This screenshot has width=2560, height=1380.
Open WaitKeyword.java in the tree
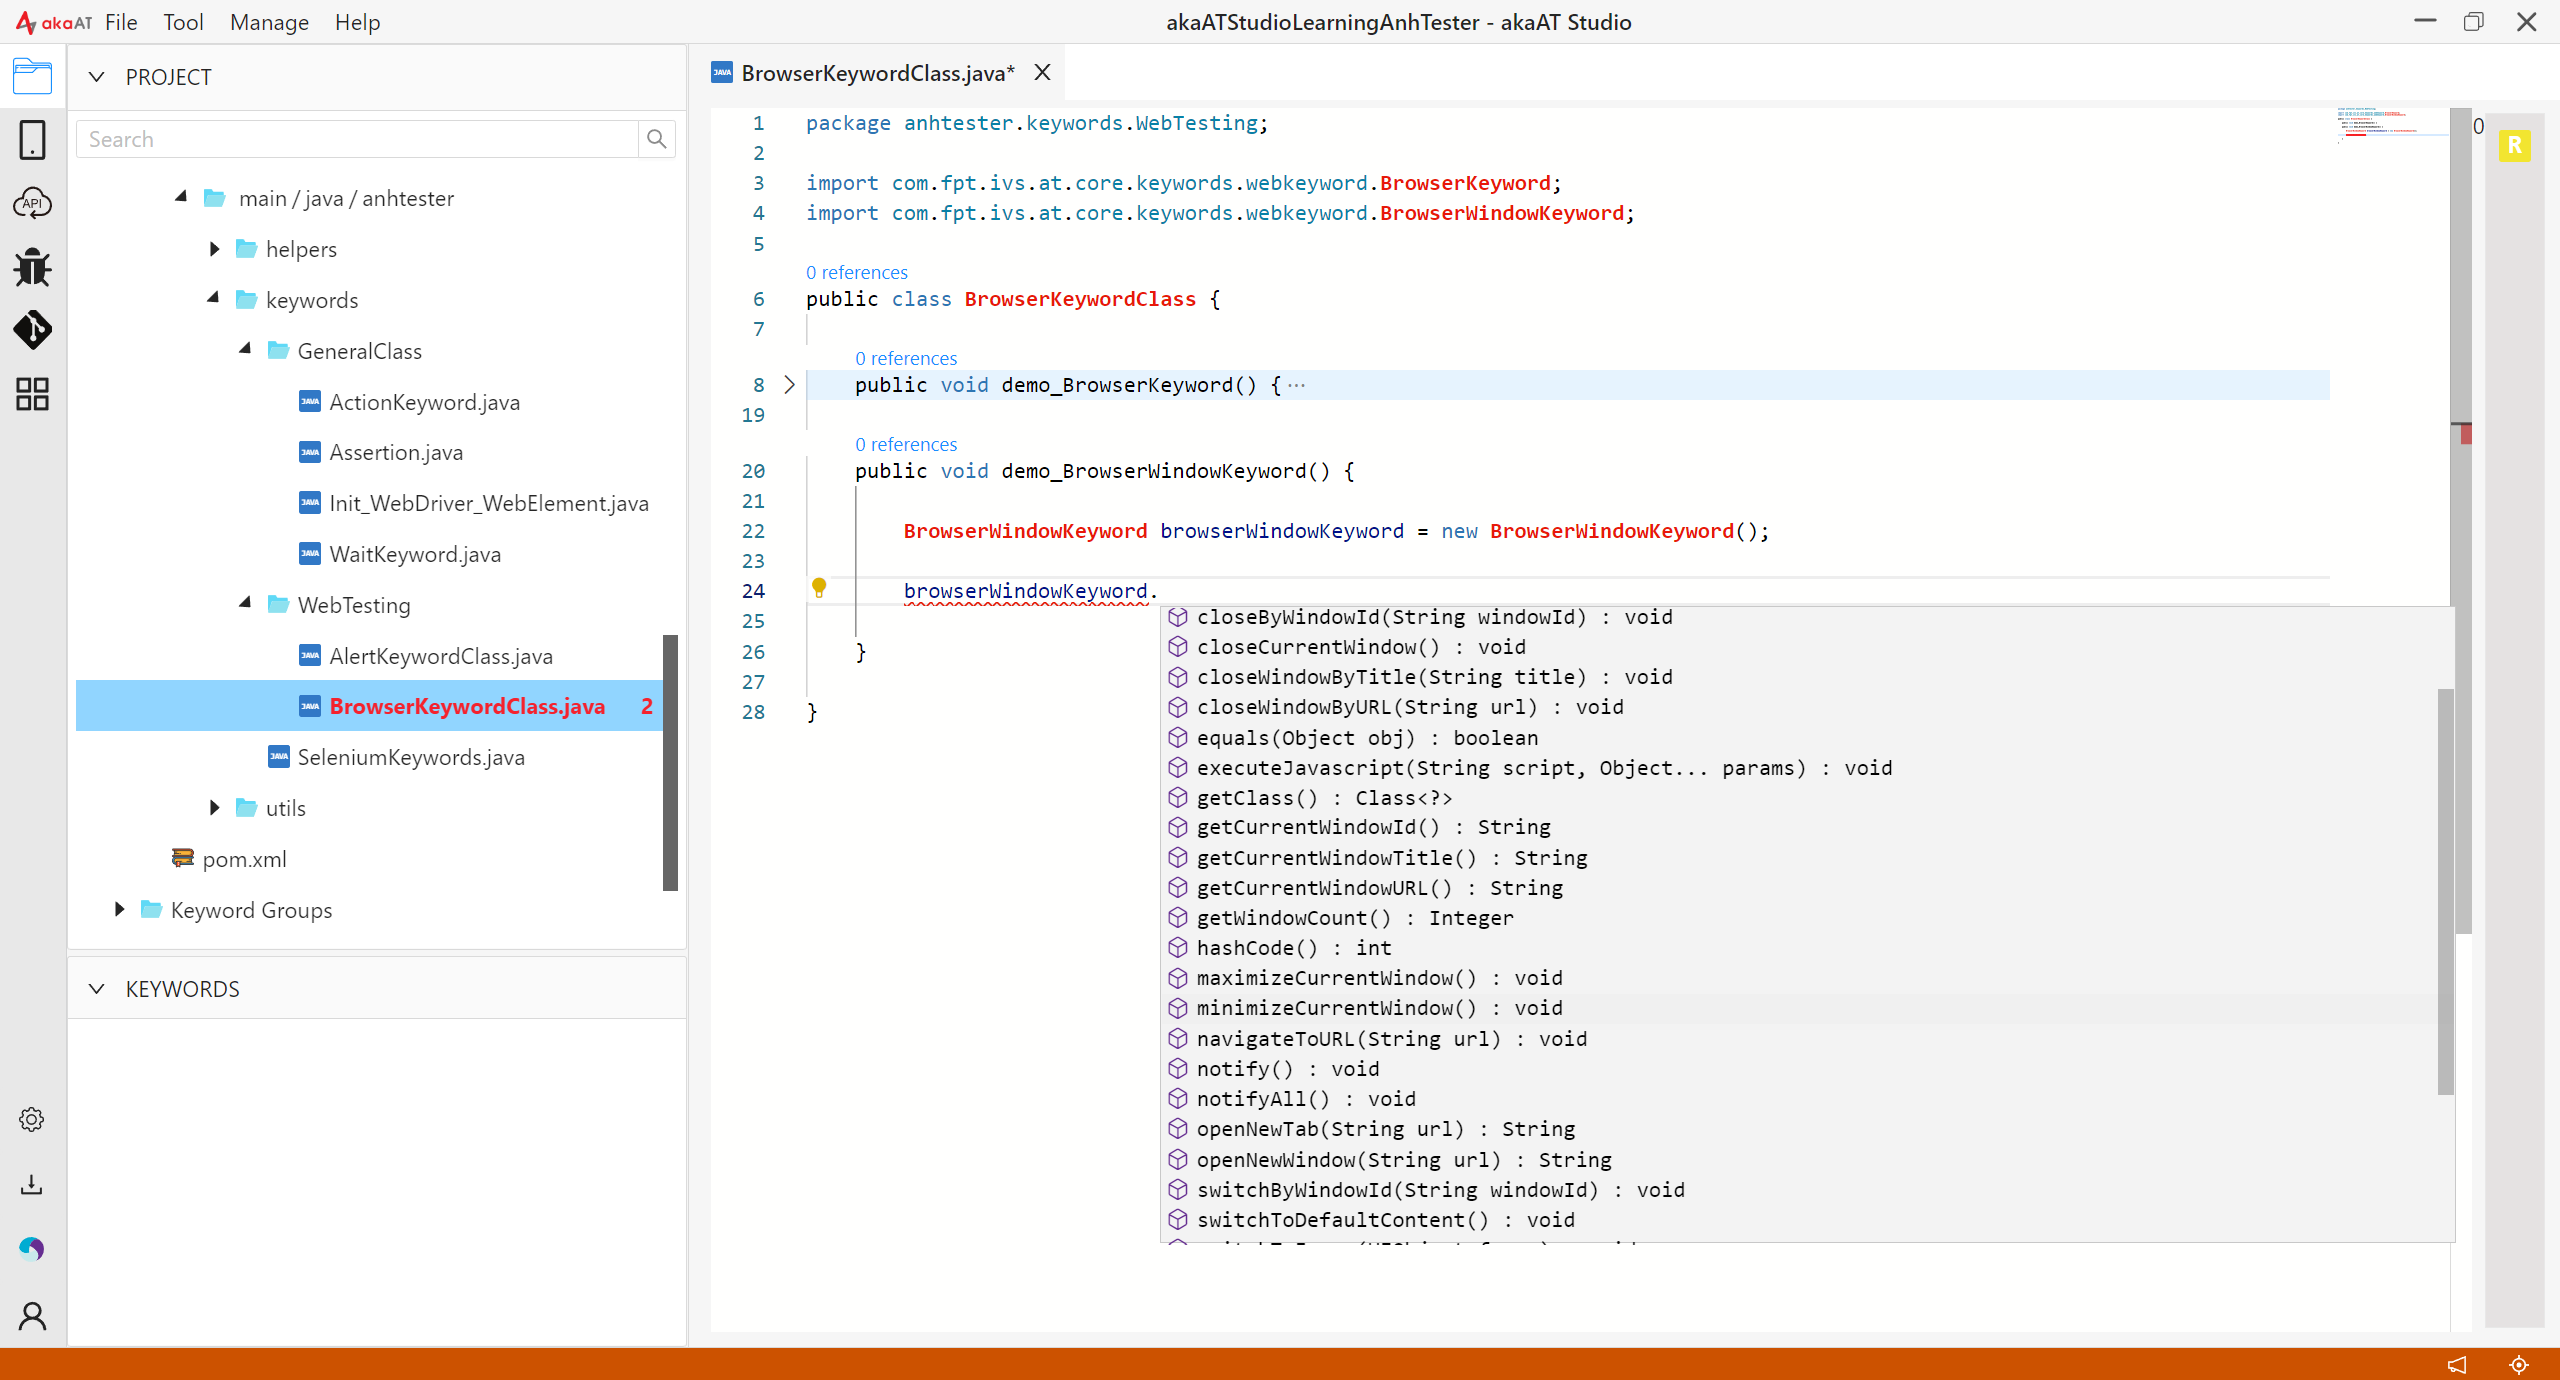pyautogui.click(x=414, y=554)
